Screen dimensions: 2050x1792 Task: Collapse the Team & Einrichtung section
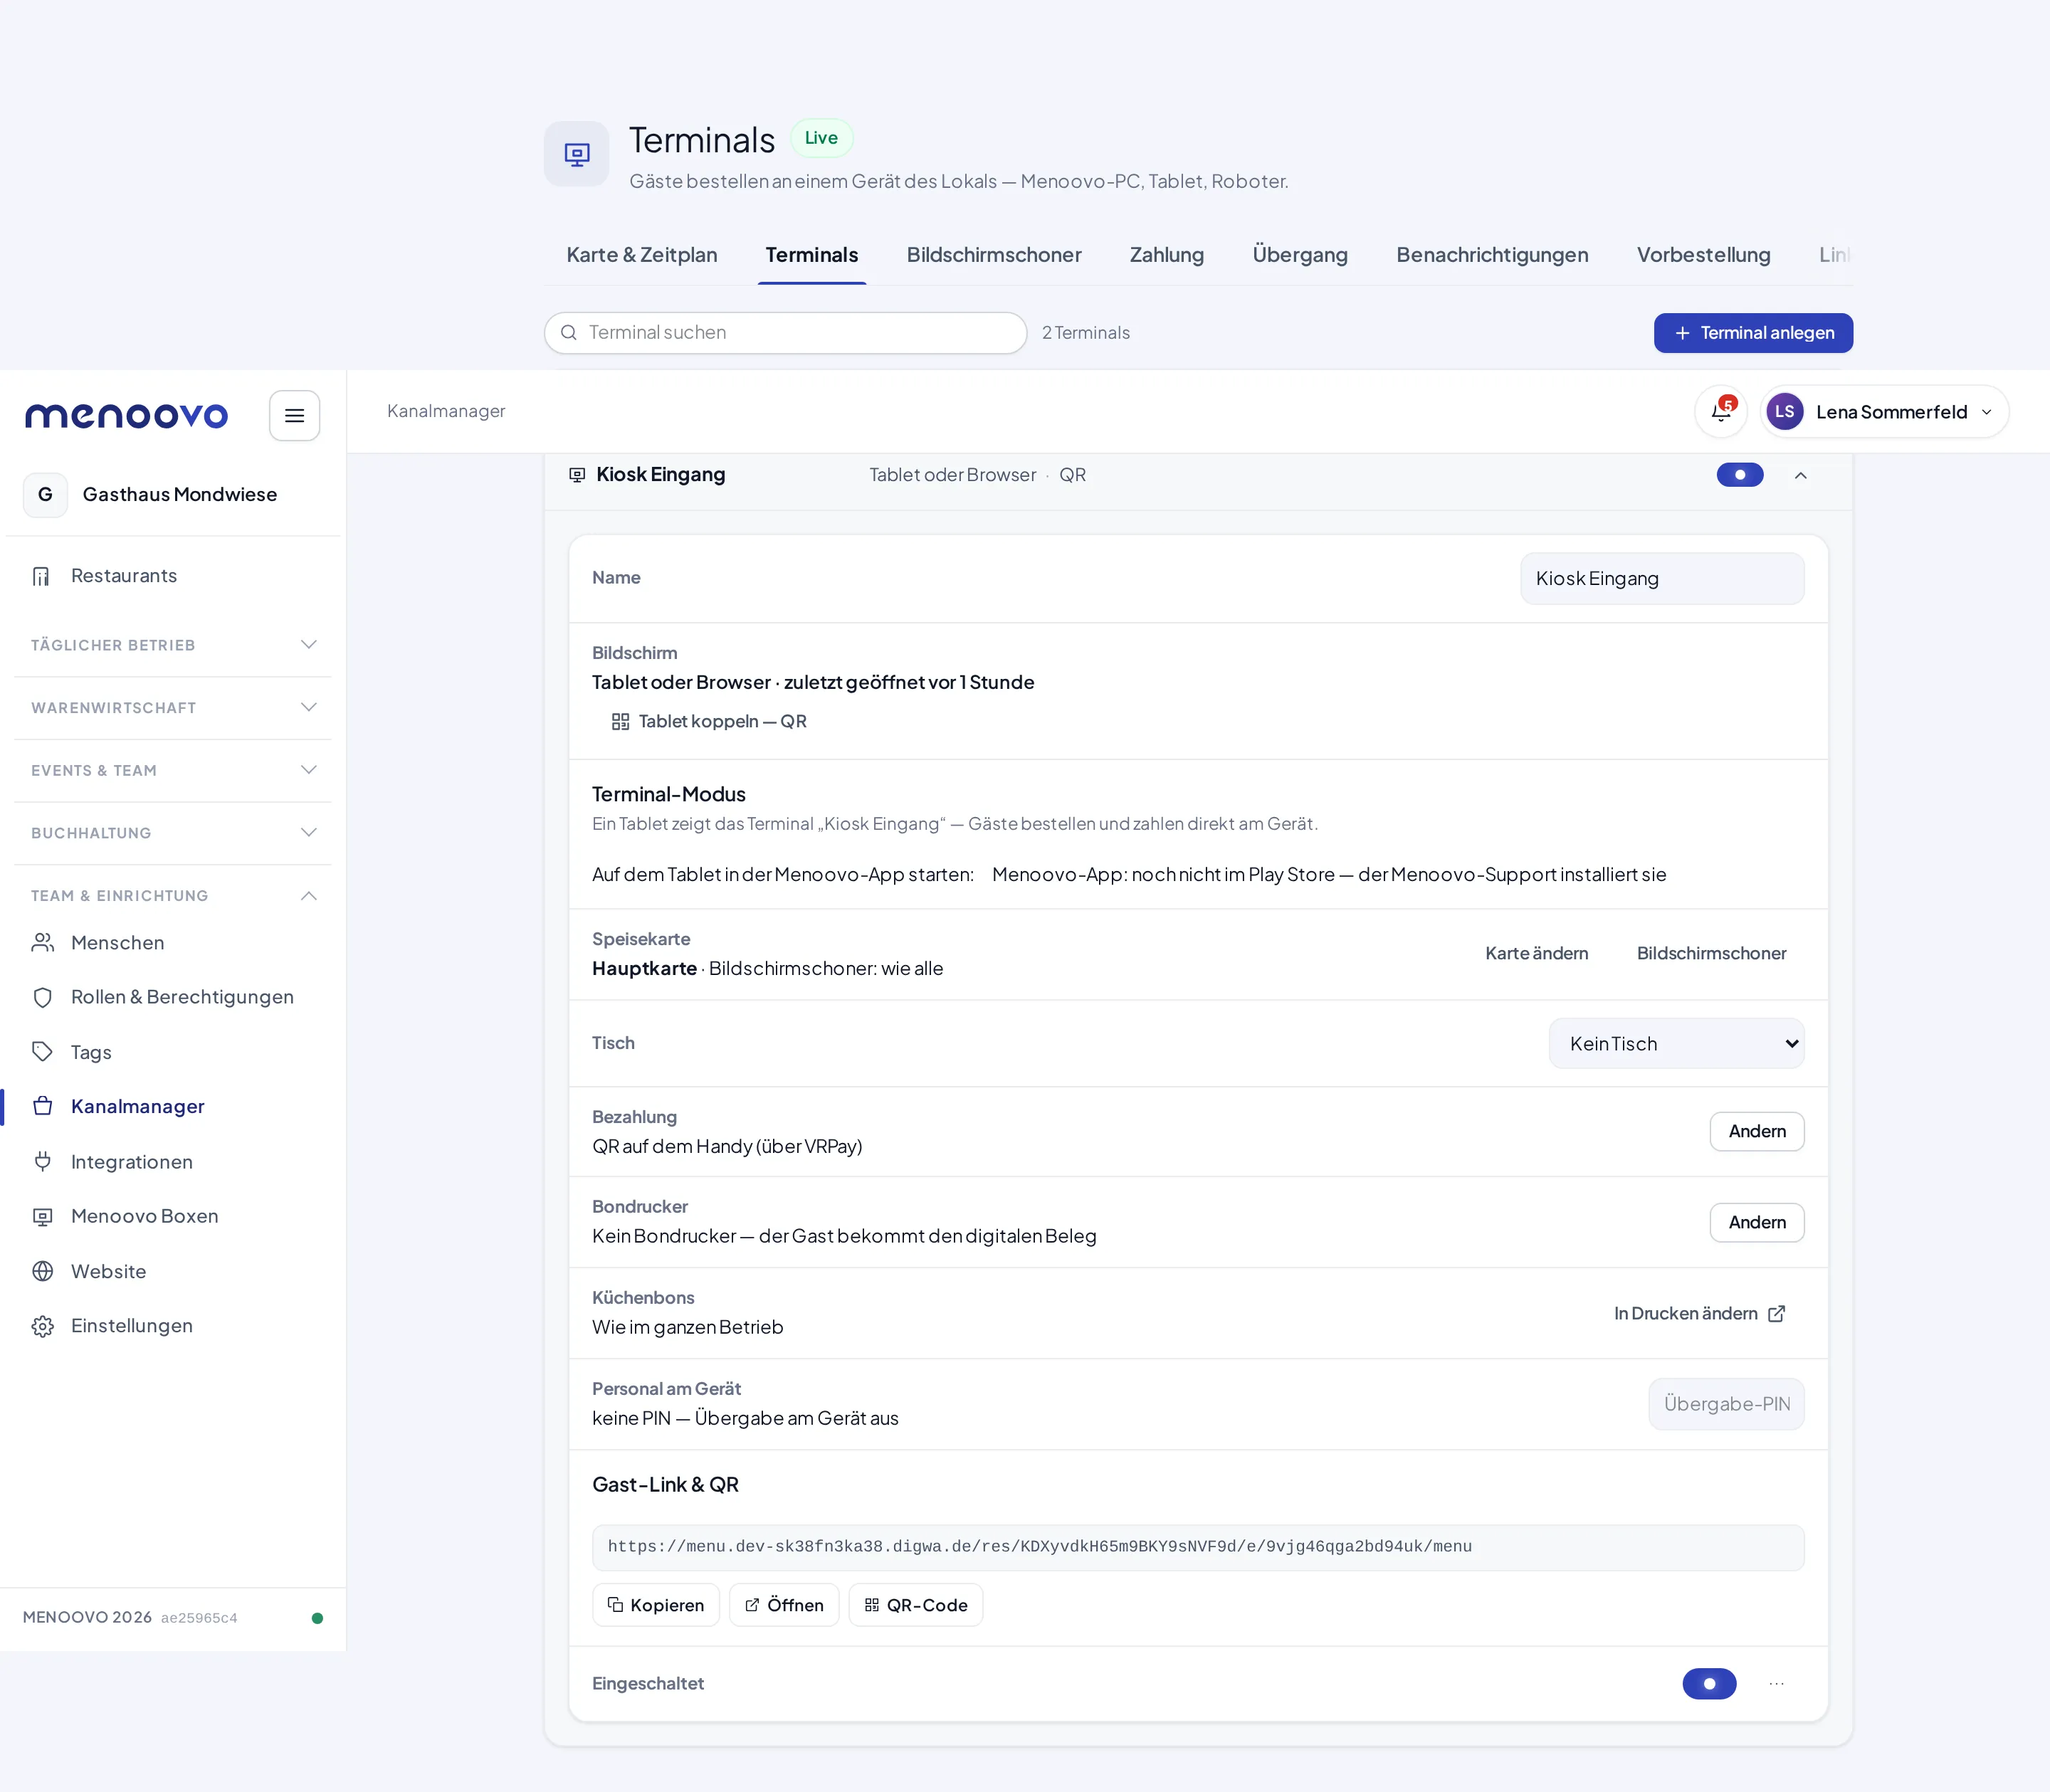tap(172, 896)
